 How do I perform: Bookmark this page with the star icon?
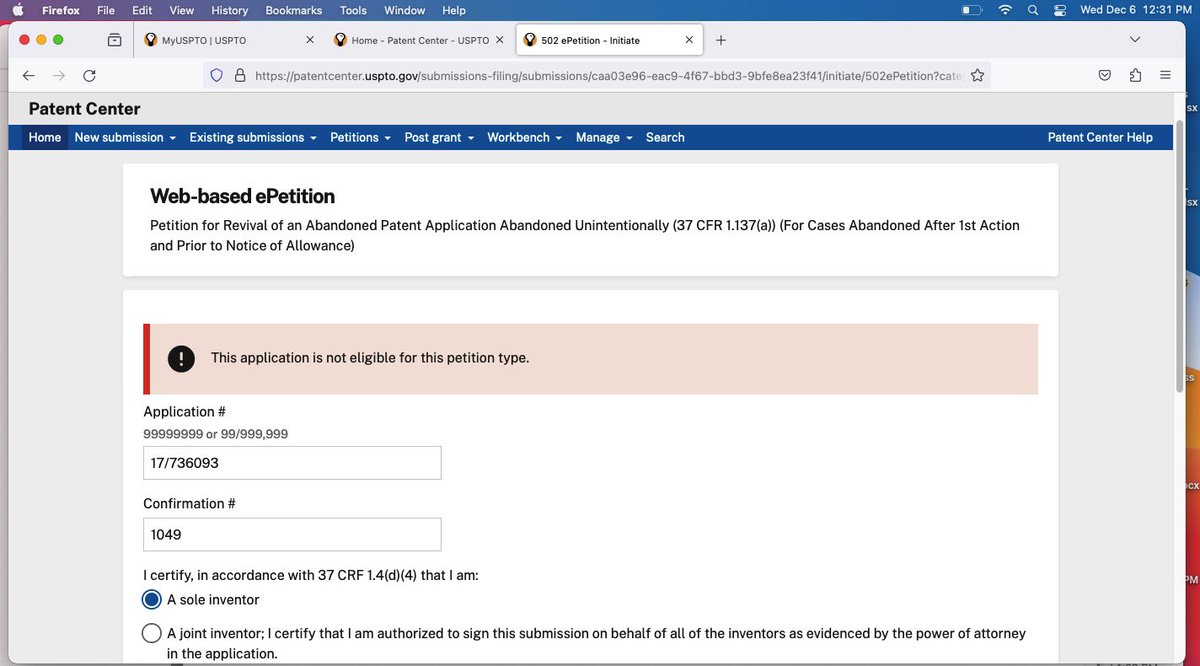click(977, 75)
